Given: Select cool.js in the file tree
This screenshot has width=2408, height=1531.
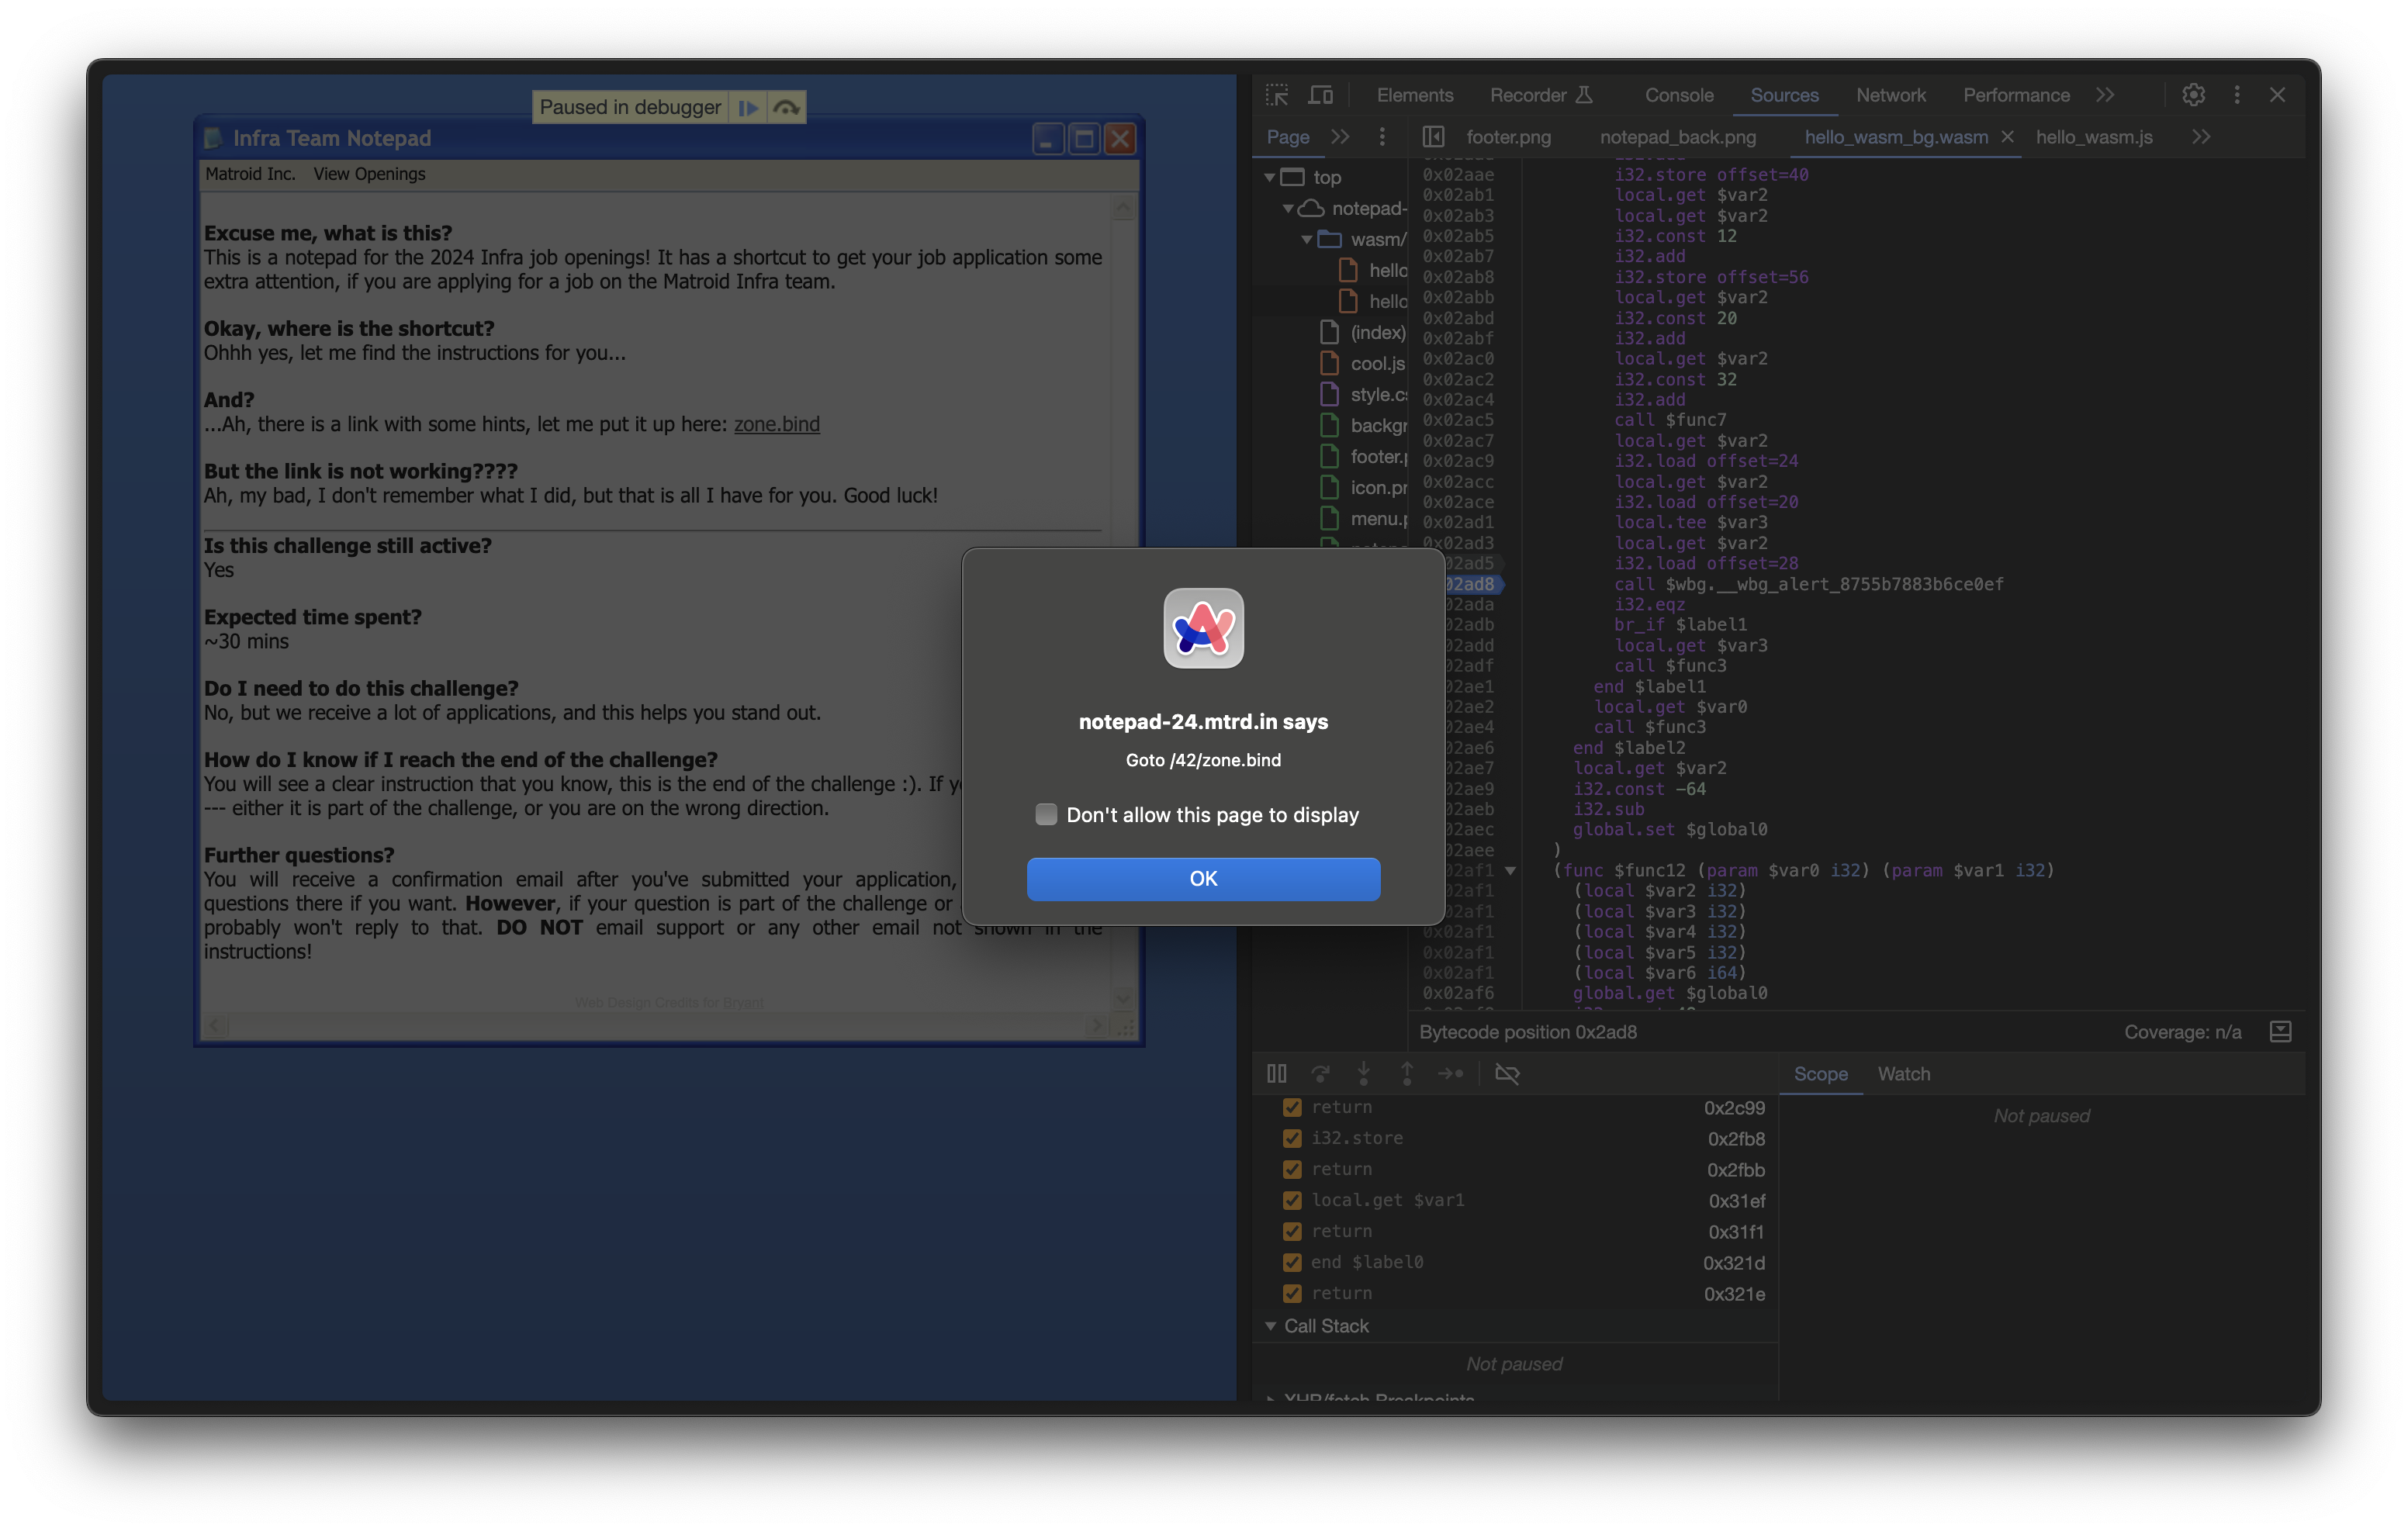Looking at the screenshot, I should 1376,364.
